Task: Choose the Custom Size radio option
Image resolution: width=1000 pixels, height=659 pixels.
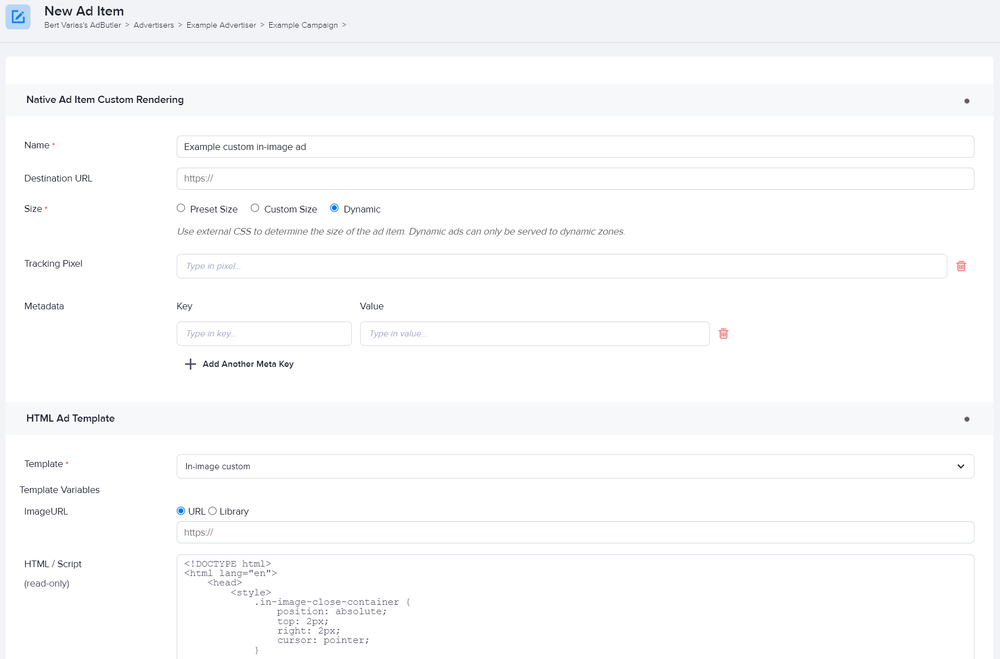Action: [255, 208]
